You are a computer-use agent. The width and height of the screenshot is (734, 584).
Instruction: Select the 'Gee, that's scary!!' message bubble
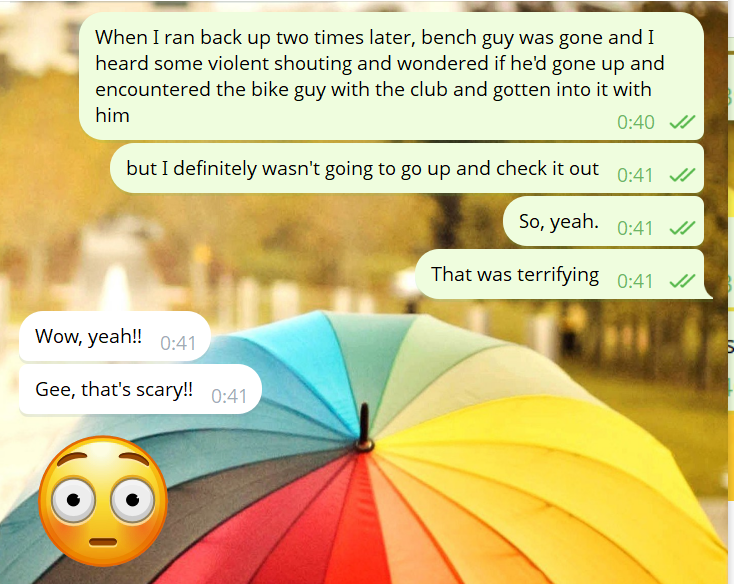[x=140, y=389]
